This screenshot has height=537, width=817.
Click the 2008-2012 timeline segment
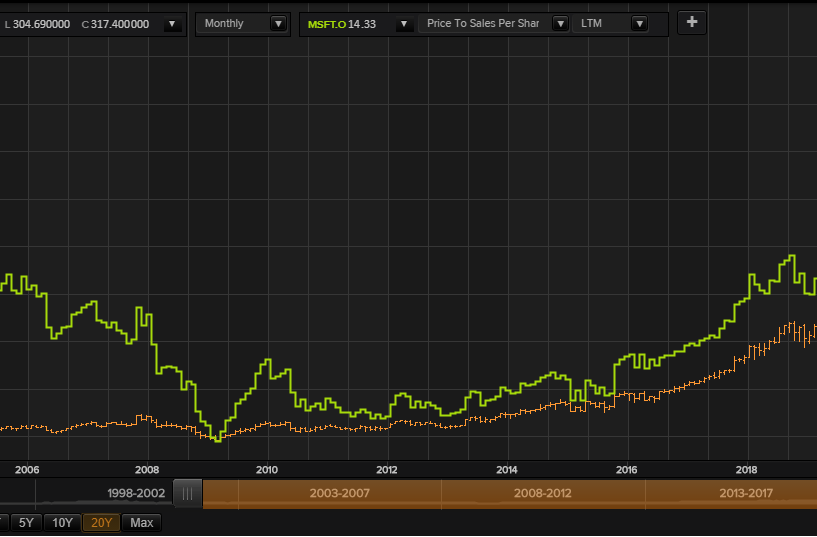pos(543,493)
